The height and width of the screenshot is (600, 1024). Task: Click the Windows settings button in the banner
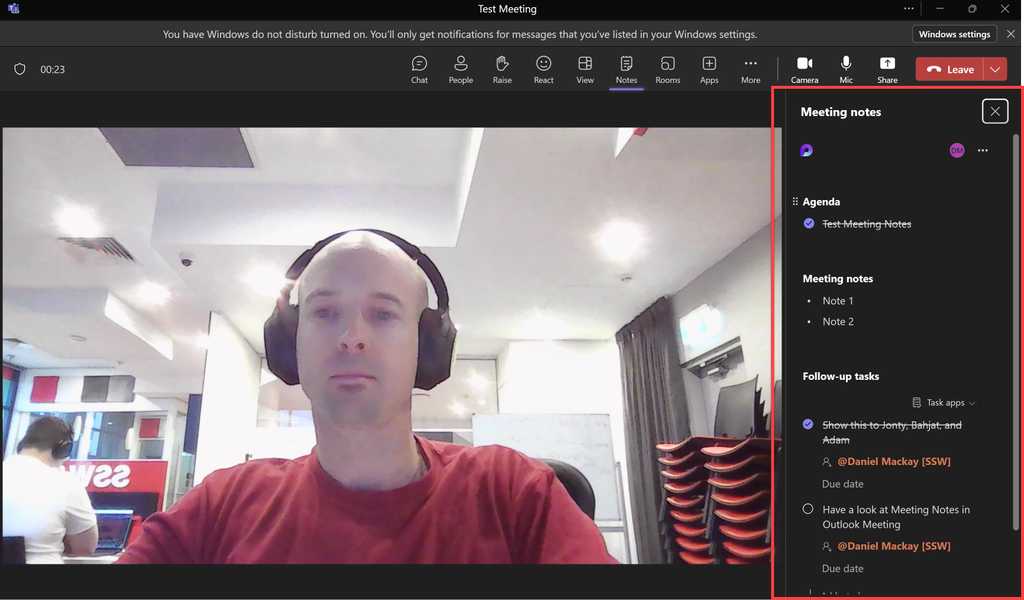tap(954, 33)
